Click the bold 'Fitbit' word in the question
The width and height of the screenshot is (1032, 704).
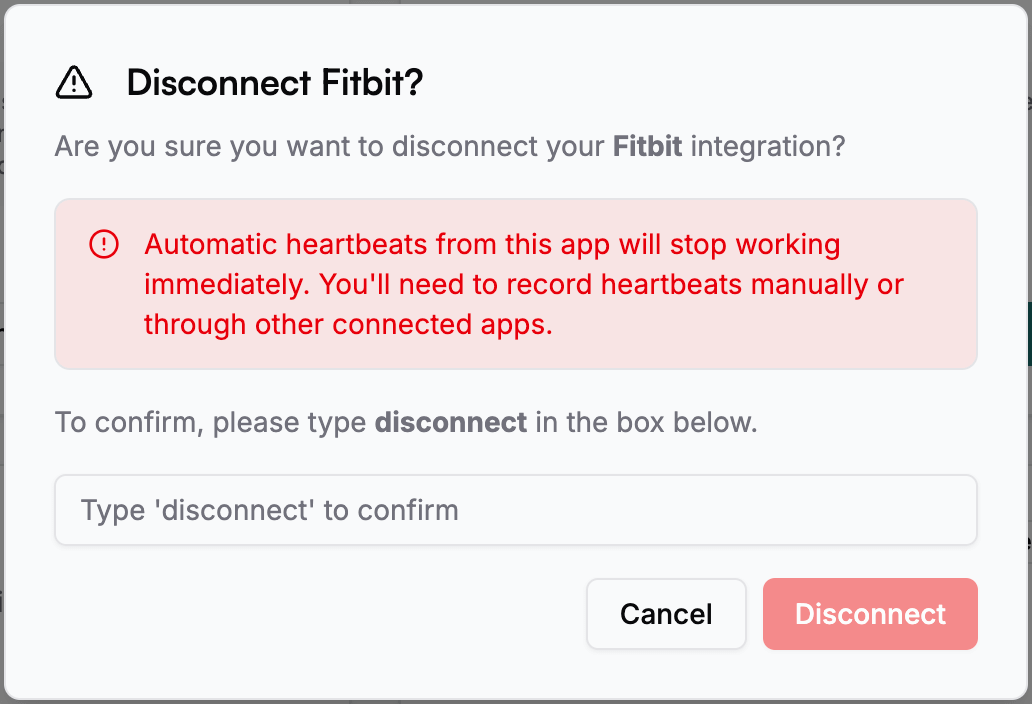(647, 147)
